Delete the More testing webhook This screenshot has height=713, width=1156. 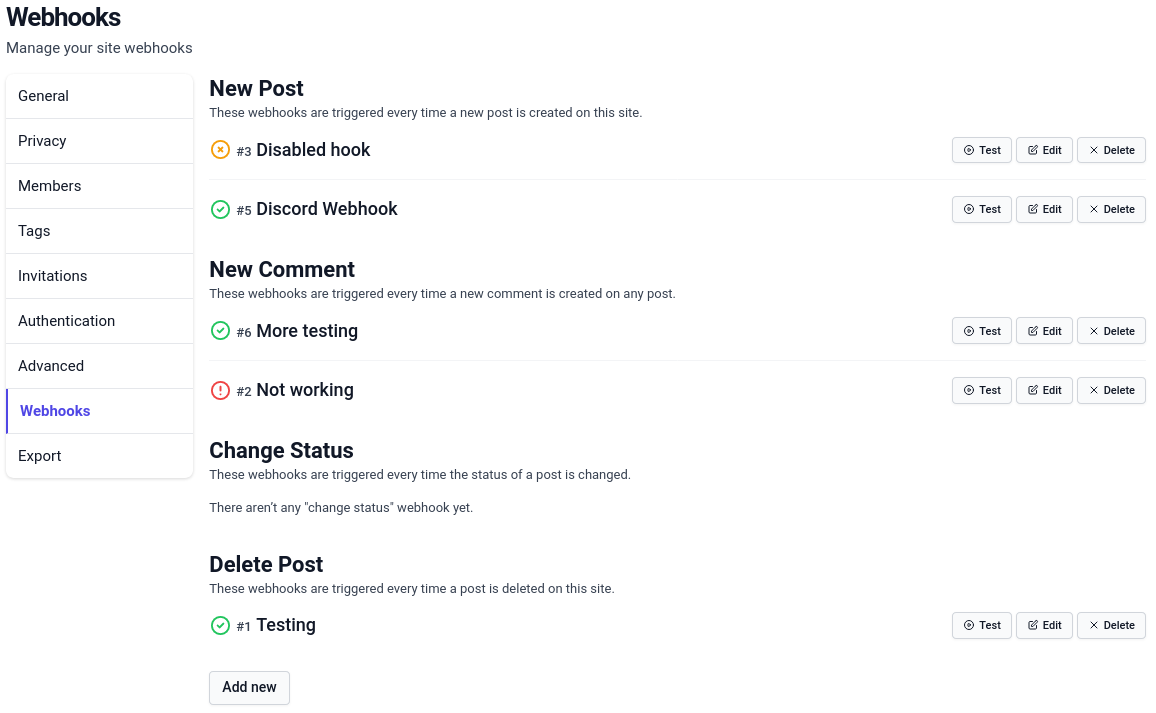point(1111,331)
